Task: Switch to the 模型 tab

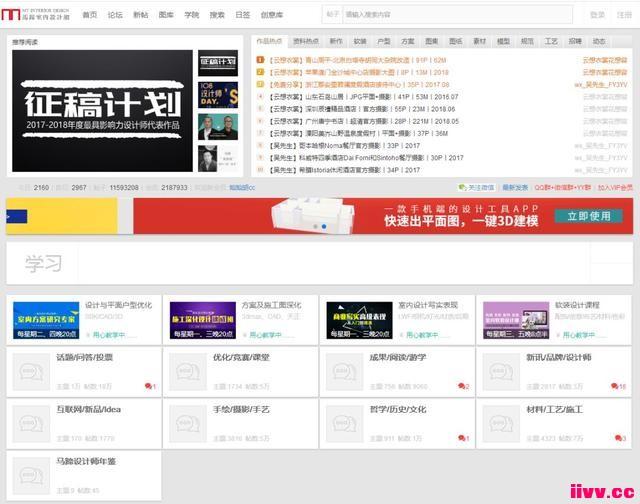Action: [503, 41]
